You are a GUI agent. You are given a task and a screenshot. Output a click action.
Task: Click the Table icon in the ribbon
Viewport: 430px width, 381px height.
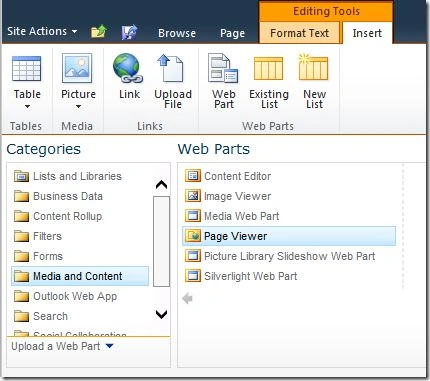[x=27, y=69]
